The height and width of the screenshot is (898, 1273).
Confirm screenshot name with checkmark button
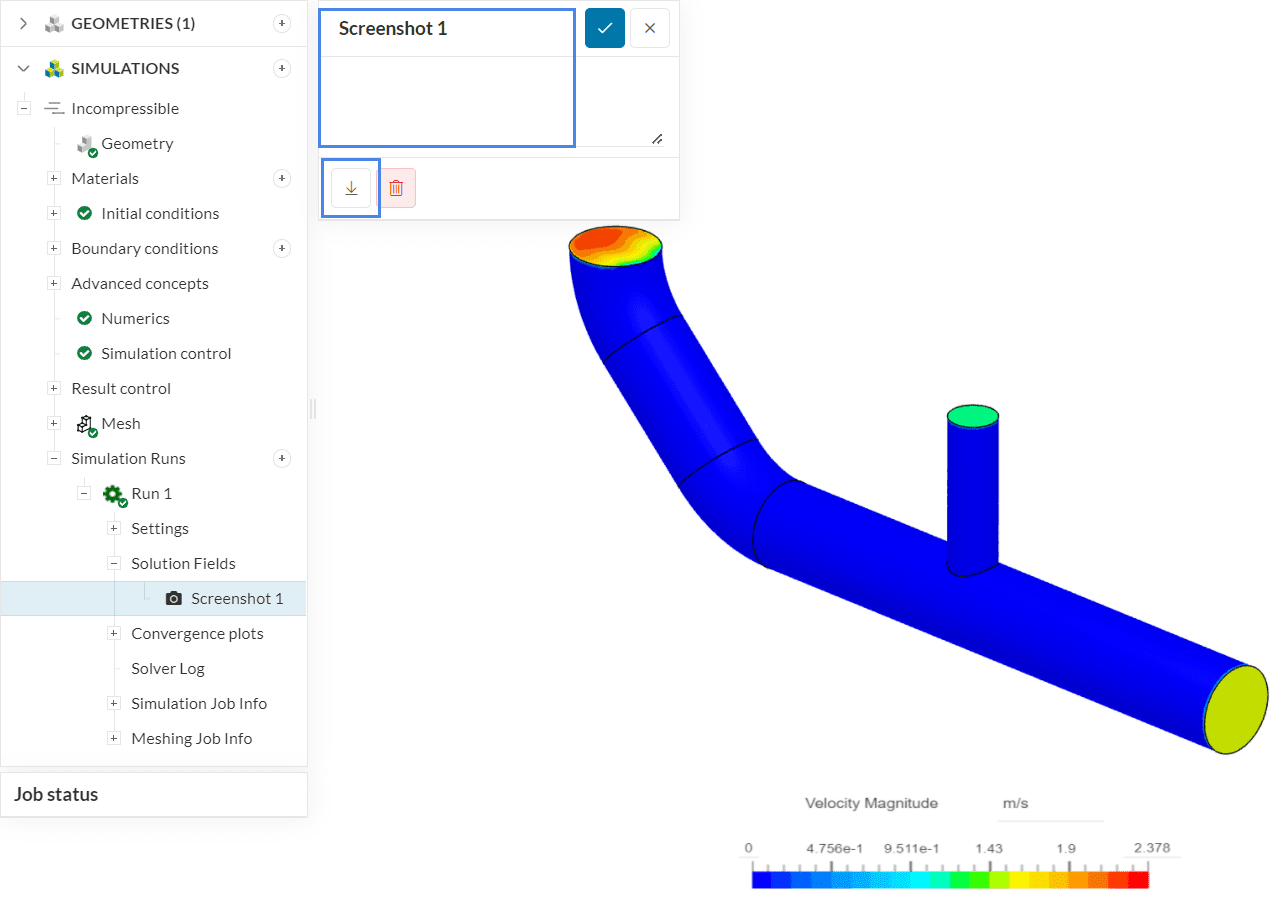point(605,28)
